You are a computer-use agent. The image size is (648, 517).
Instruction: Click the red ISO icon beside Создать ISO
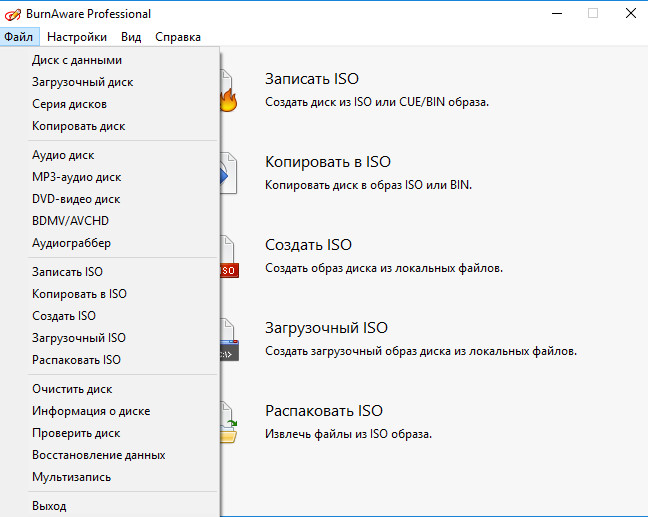tap(229, 257)
